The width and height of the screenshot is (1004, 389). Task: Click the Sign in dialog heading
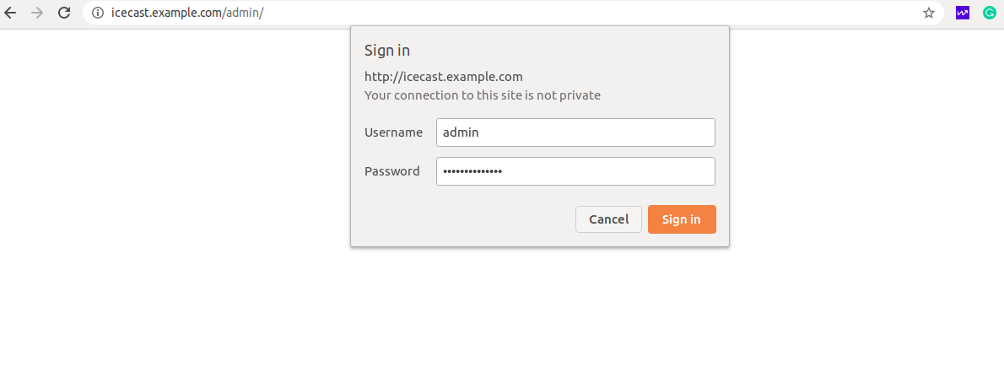coord(387,51)
